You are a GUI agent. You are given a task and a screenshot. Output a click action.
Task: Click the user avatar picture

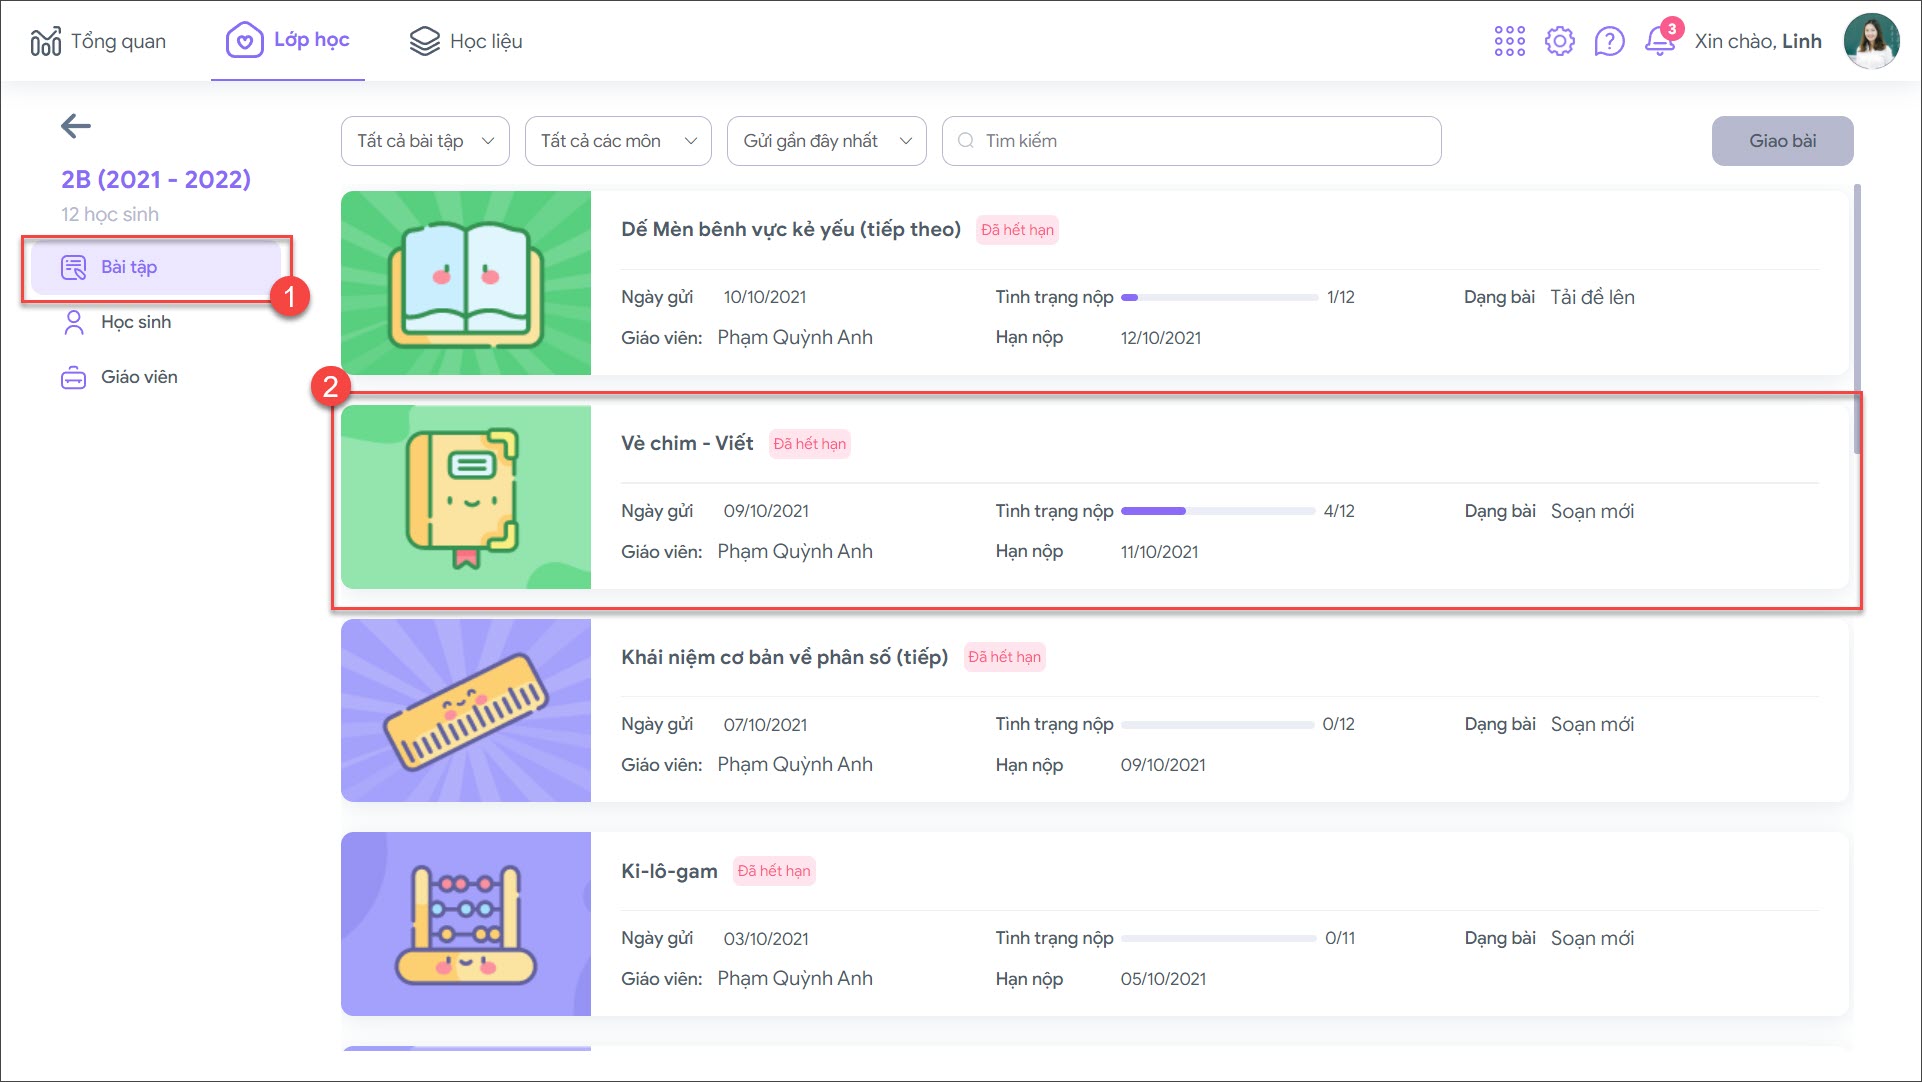(x=1871, y=41)
